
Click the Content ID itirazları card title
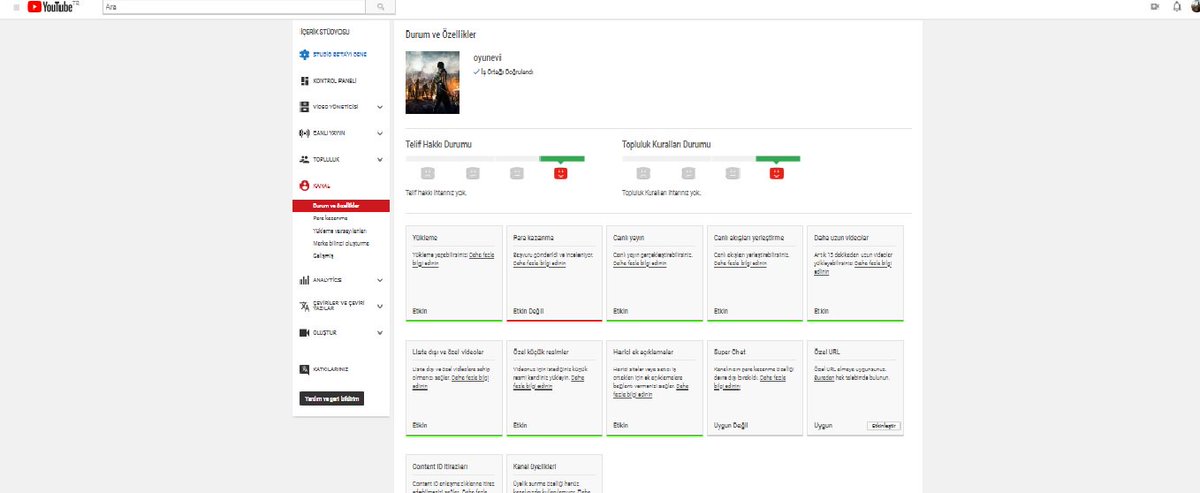point(440,467)
